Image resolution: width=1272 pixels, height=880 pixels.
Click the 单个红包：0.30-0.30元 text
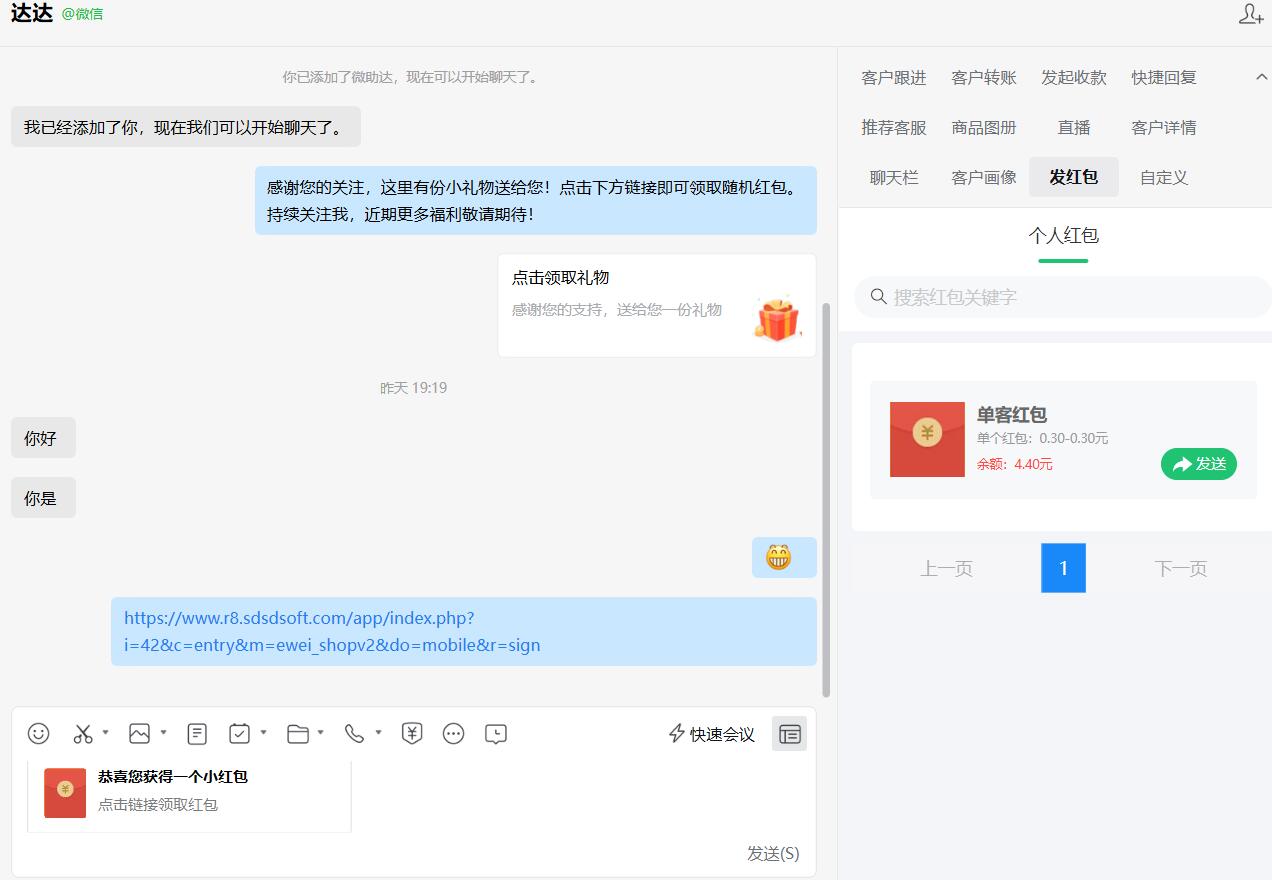coord(1043,438)
